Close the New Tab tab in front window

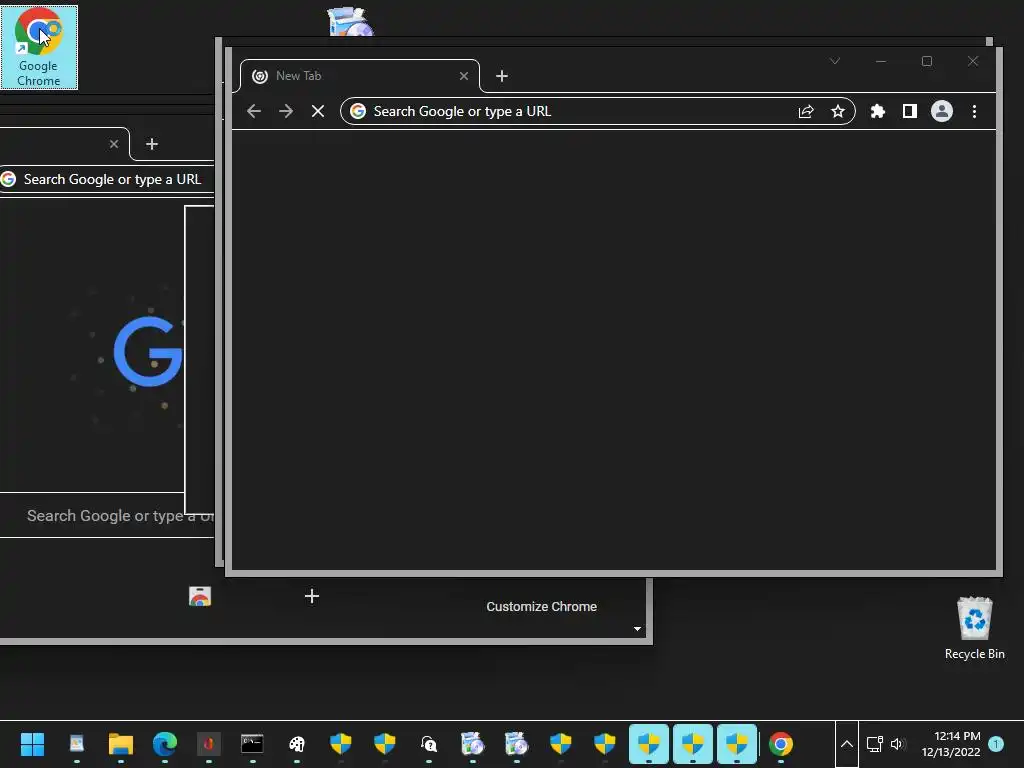[x=464, y=76]
